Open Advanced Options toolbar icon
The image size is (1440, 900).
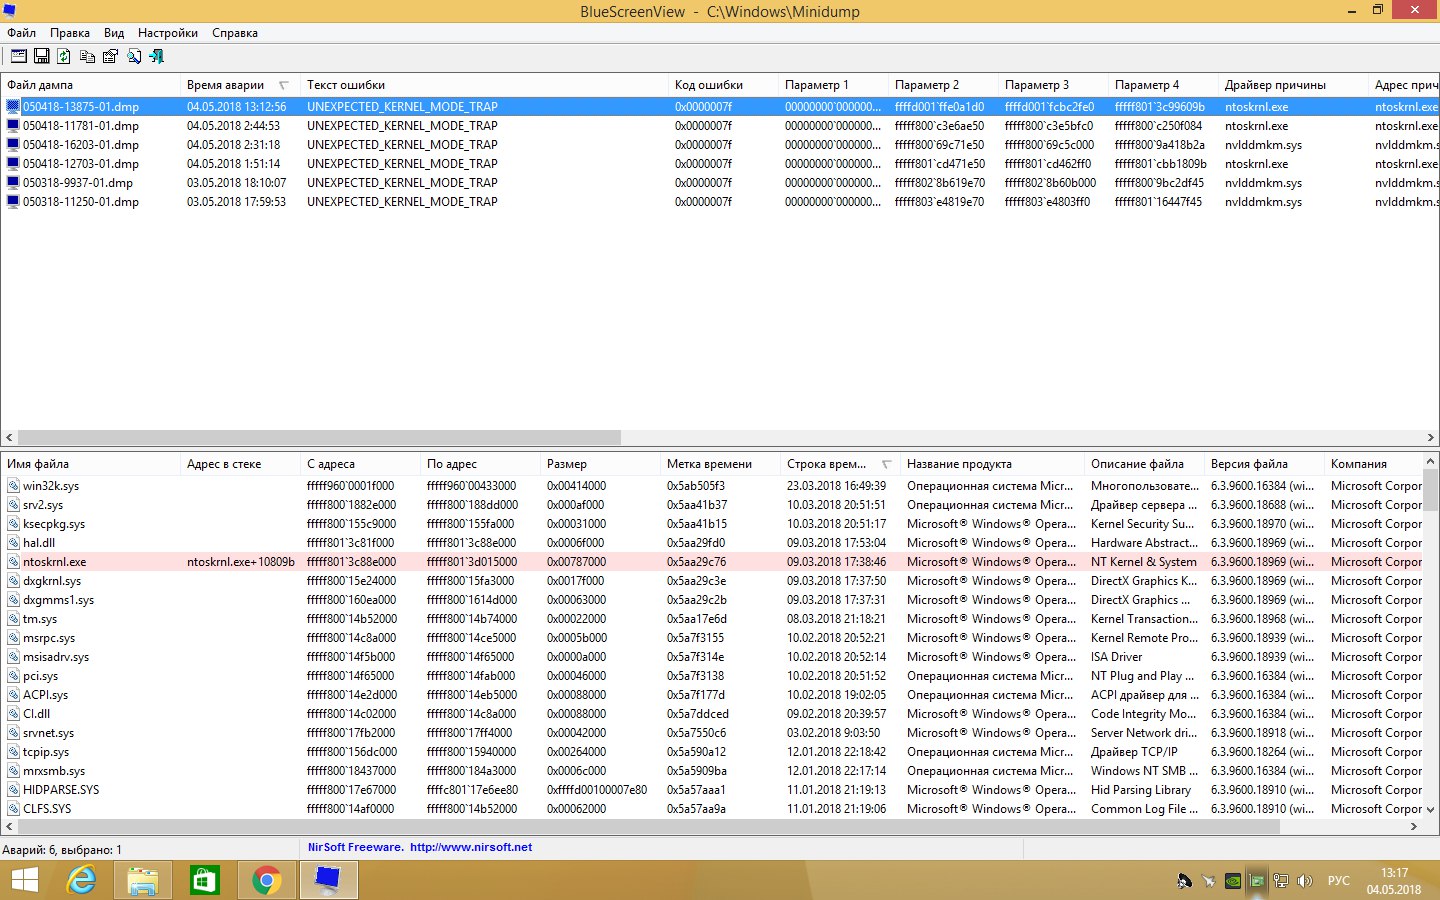[19, 56]
